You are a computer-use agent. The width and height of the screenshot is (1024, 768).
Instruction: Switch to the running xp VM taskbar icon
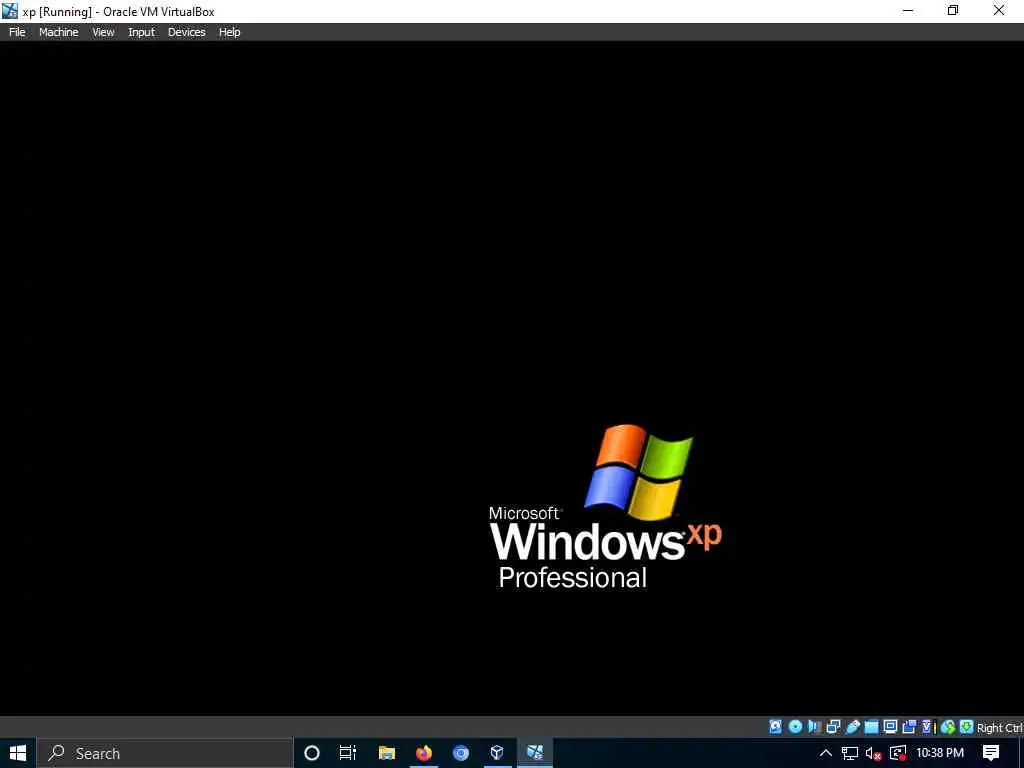535,753
